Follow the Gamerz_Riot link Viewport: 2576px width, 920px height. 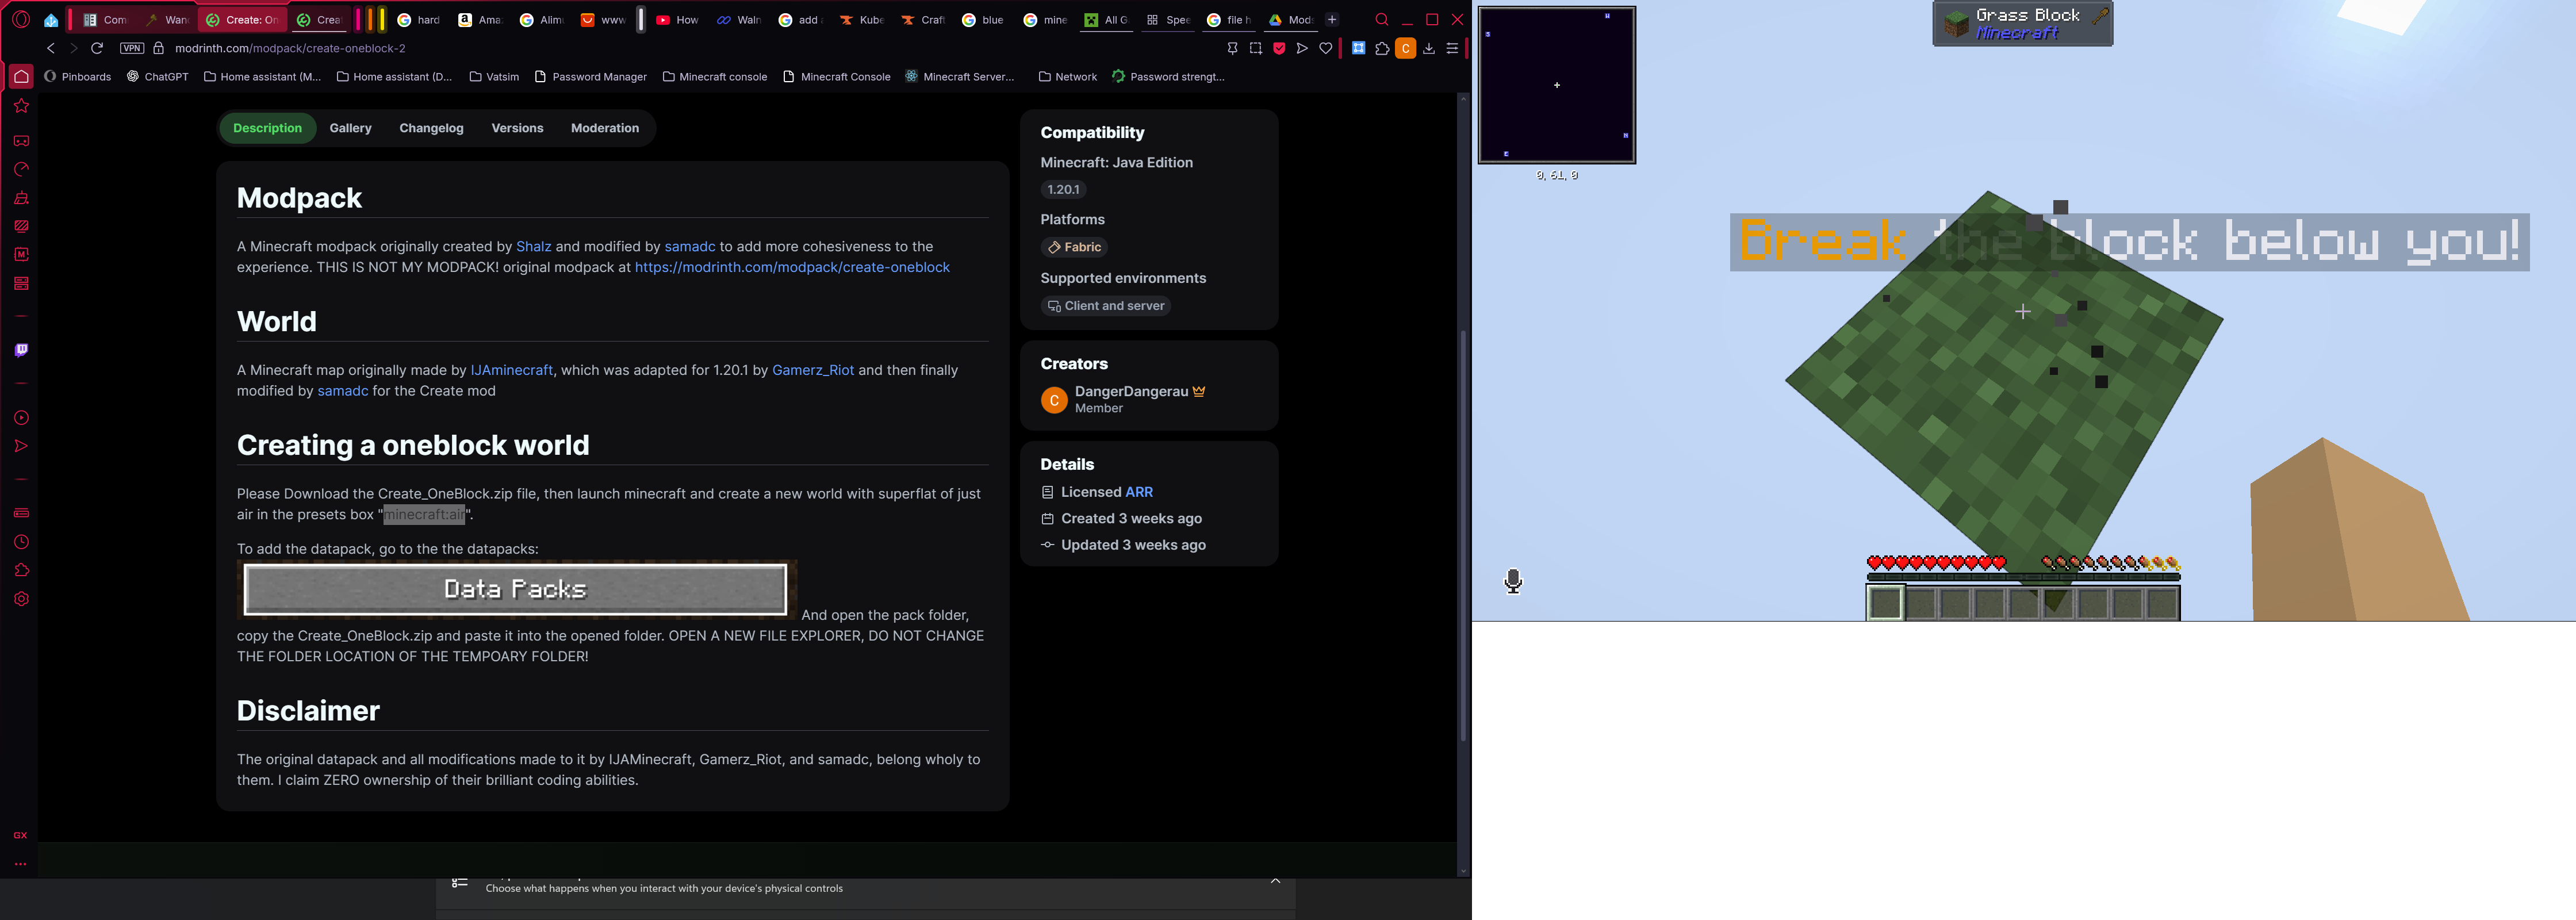(x=813, y=370)
